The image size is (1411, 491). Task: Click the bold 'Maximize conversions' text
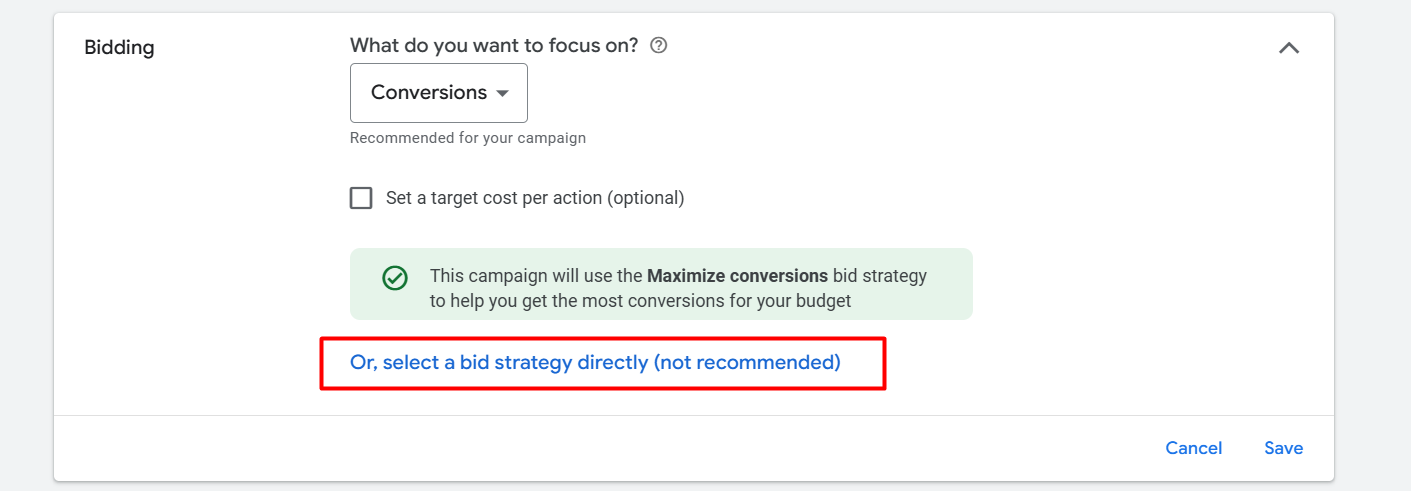(x=737, y=275)
